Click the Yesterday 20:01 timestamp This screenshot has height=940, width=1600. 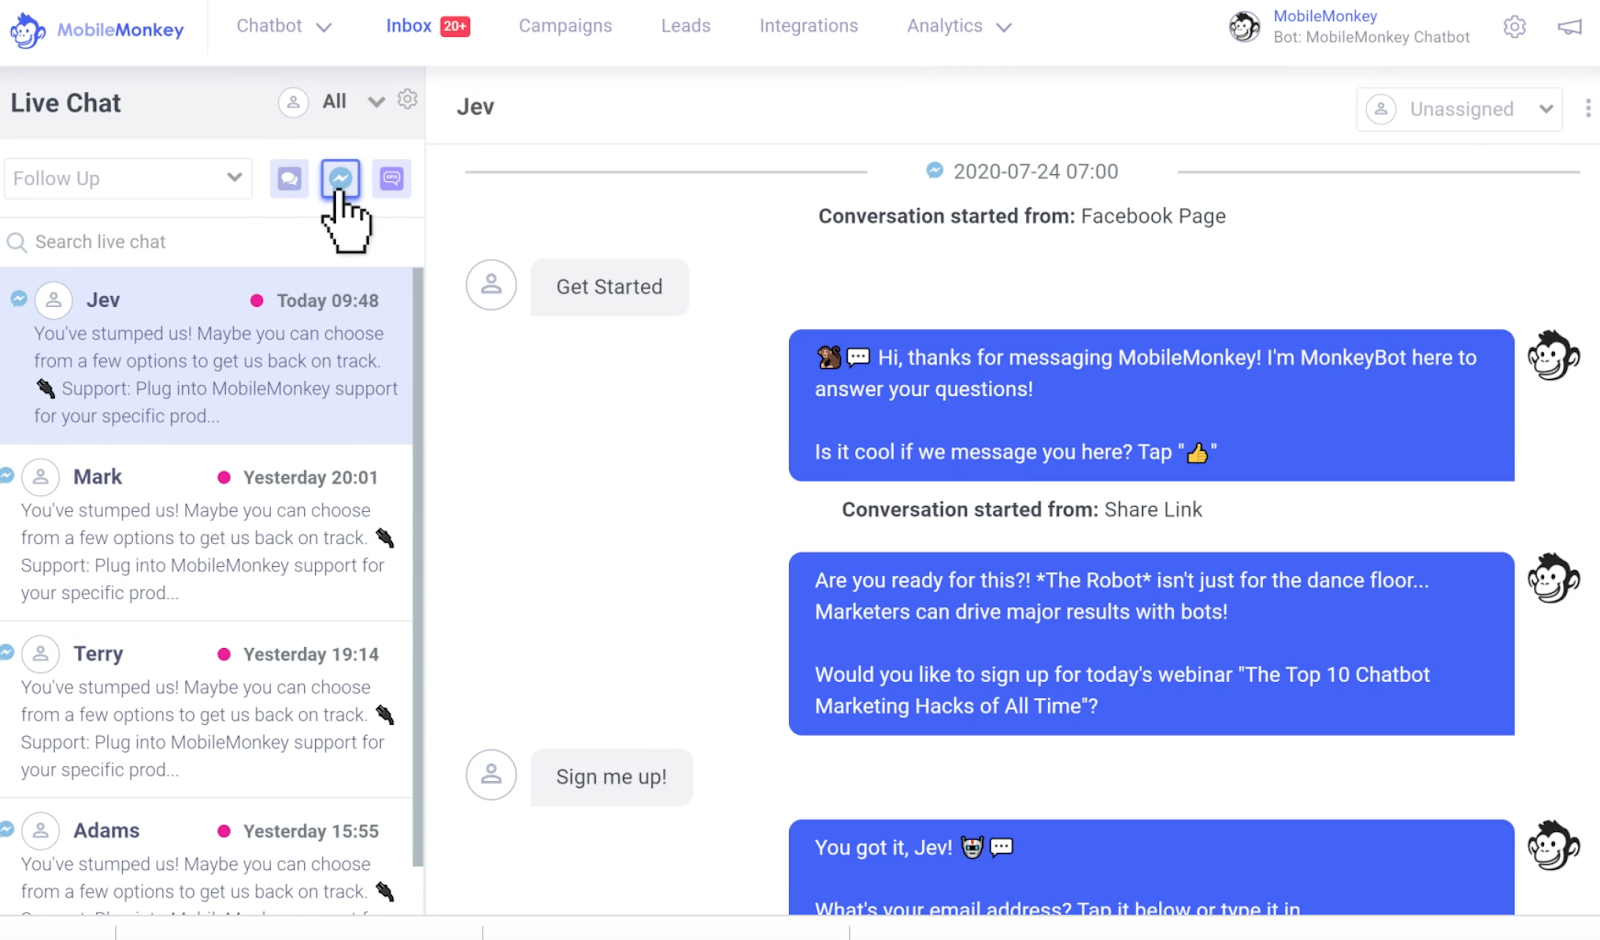click(311, 477)
